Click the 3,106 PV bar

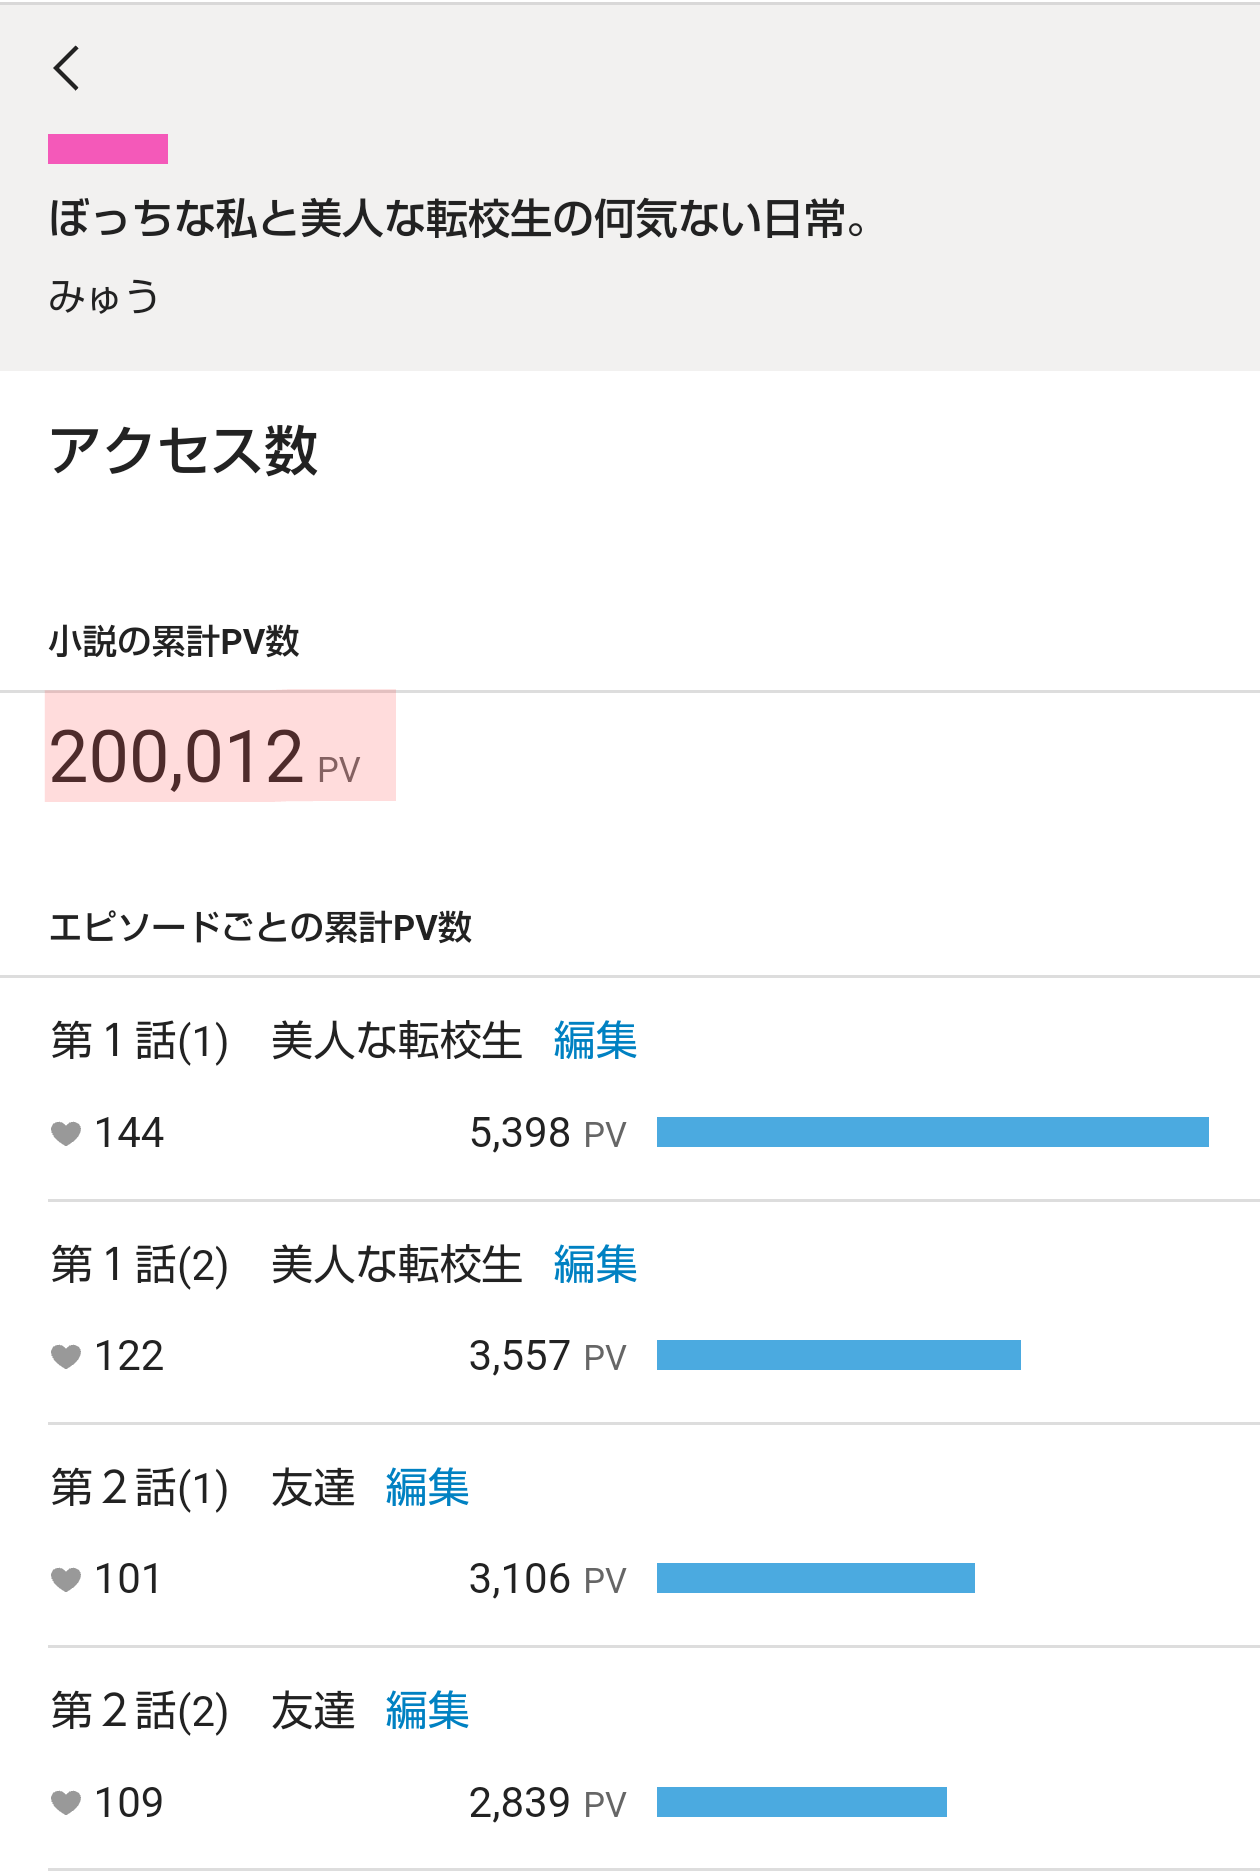tap(815, 1578)
